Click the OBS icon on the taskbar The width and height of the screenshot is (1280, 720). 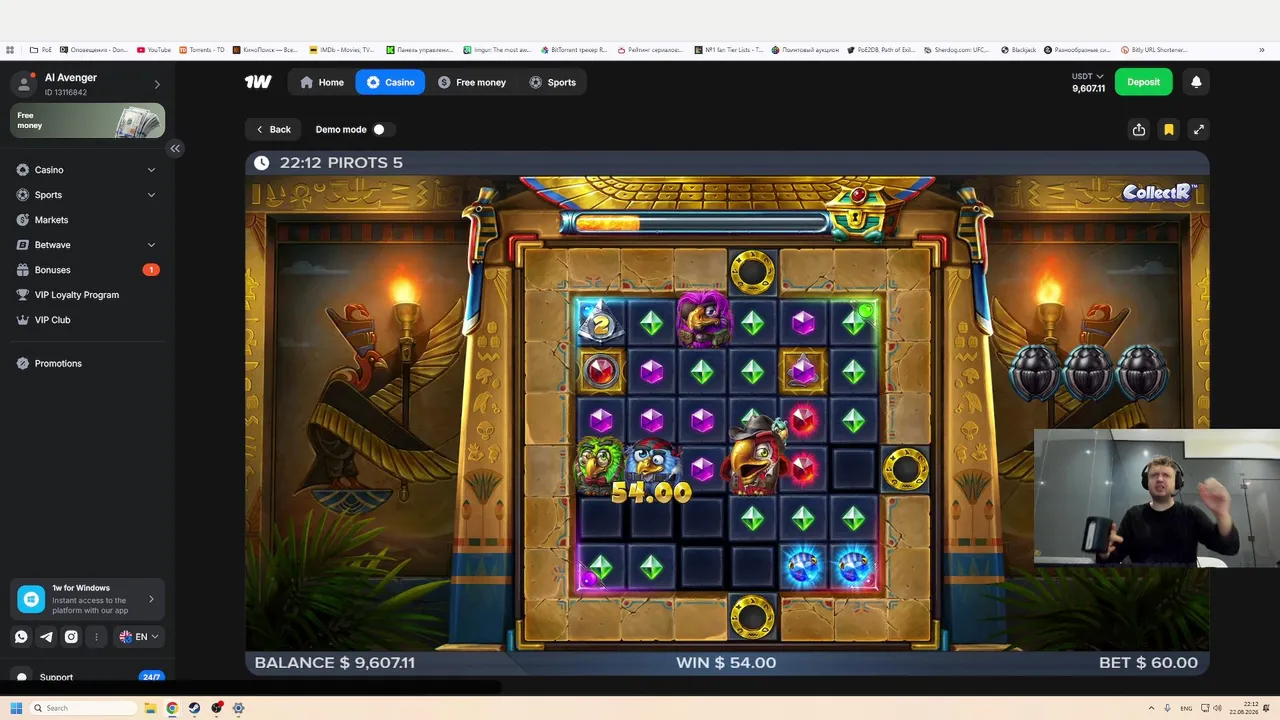coord(216,708)
